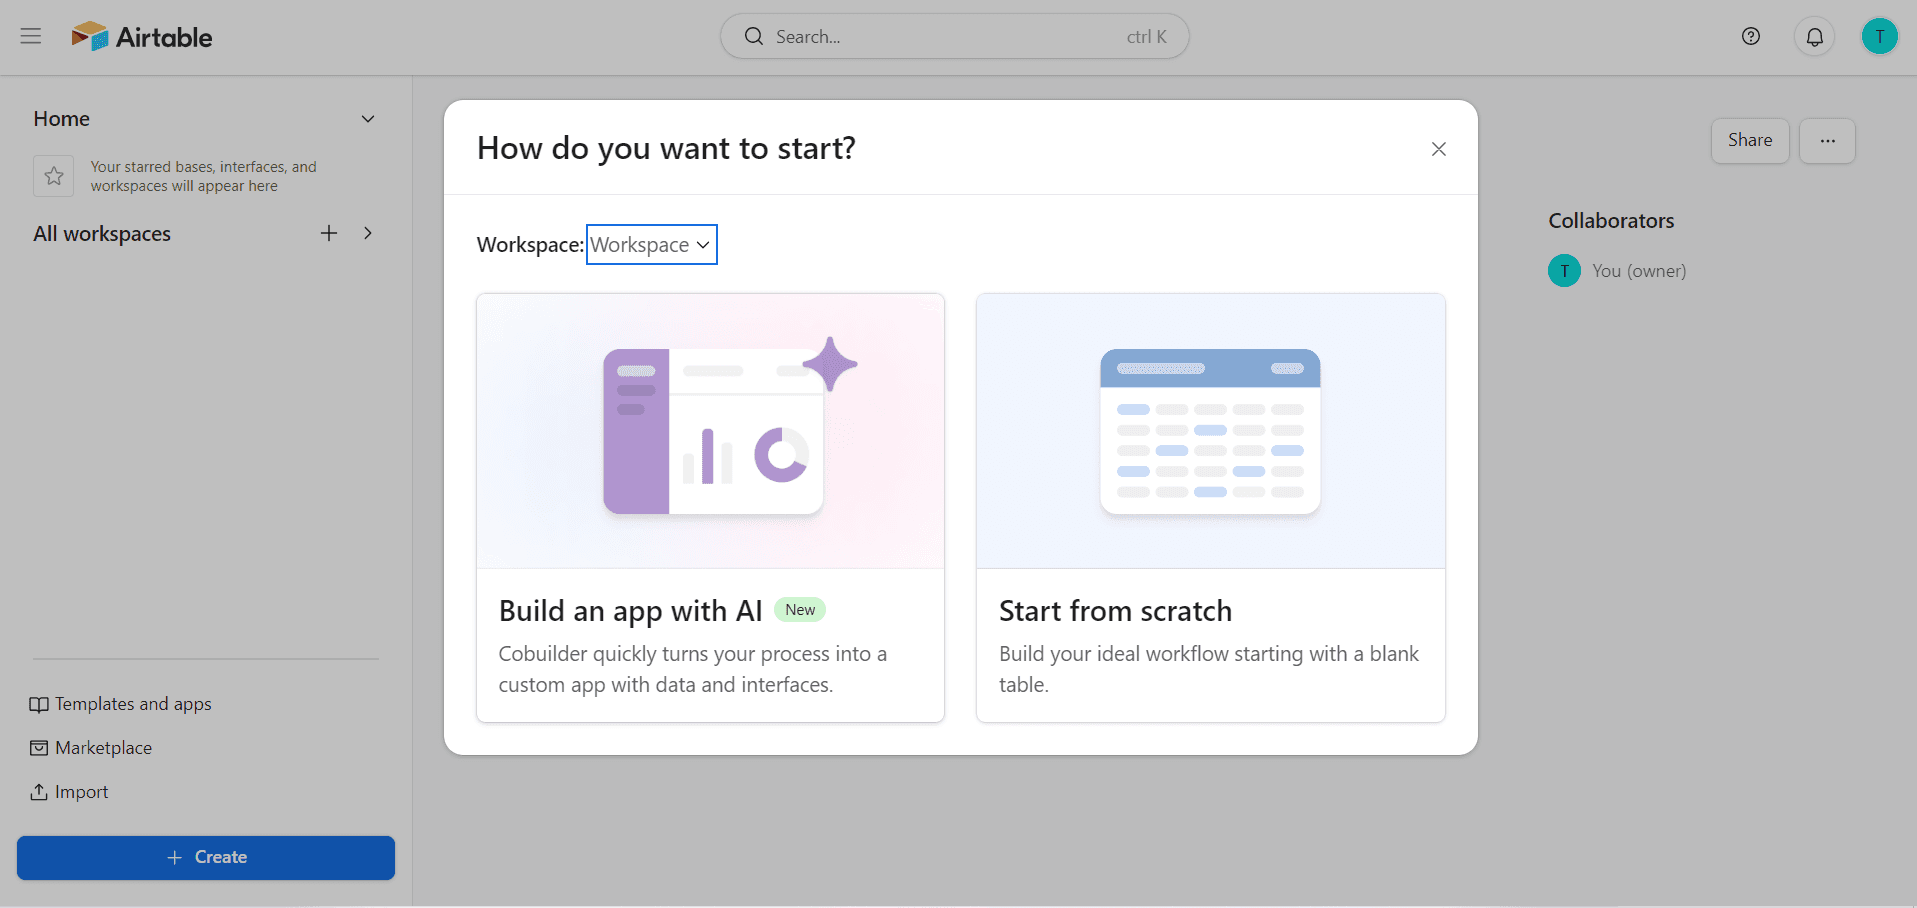Close the 'How do you want to start?' dialog
The width and height of the screenshot is (1917, 908).
[x=1438, y=149]
